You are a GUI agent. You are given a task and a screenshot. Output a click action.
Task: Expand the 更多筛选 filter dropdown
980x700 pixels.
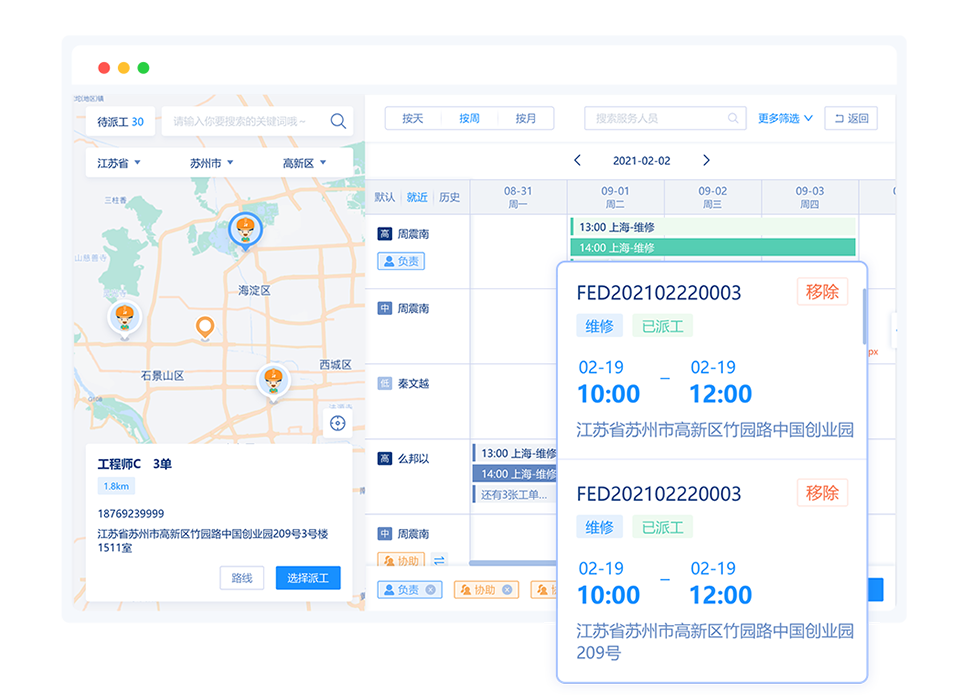pyautogui.click(x=785, y=118)
